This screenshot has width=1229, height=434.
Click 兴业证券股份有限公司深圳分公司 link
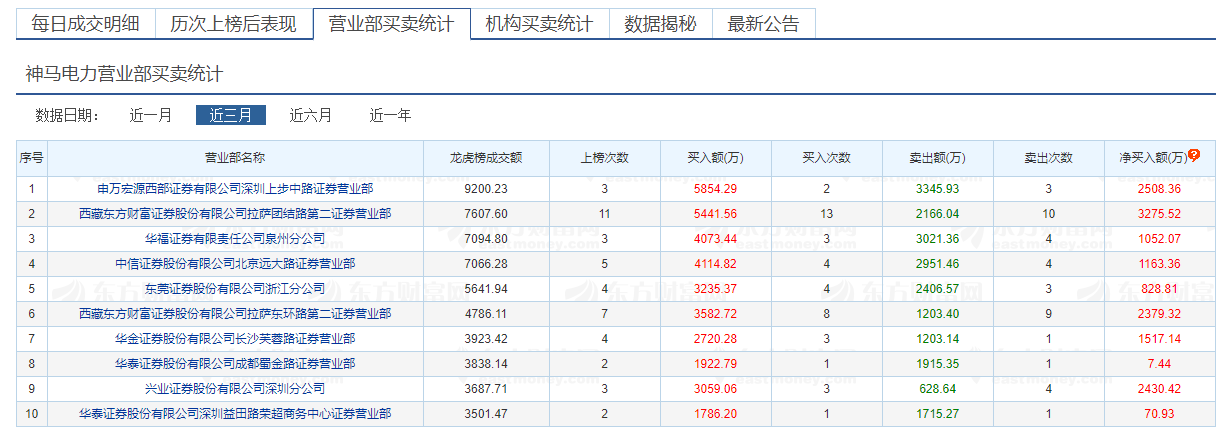click(x=235, y=388)
